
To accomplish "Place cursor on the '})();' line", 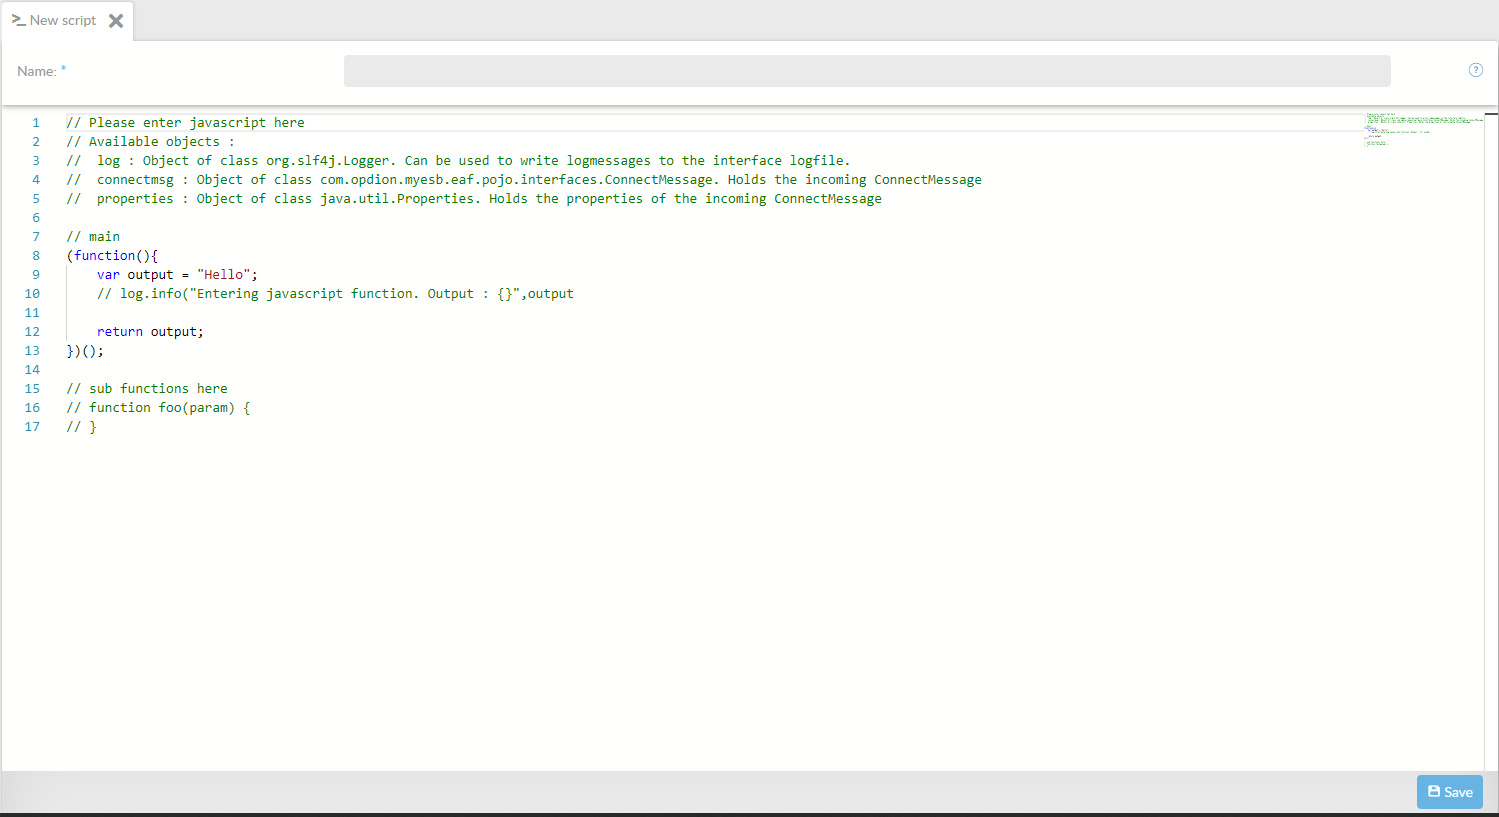I will click(x=85, y=351).
